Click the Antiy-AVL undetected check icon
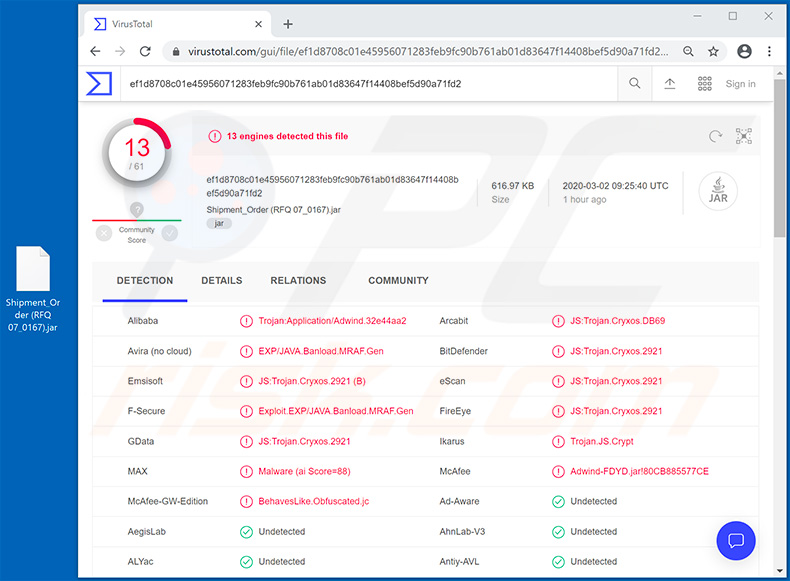Image resolution: width=790 pixels, height=581 pixels. [558, 561]
